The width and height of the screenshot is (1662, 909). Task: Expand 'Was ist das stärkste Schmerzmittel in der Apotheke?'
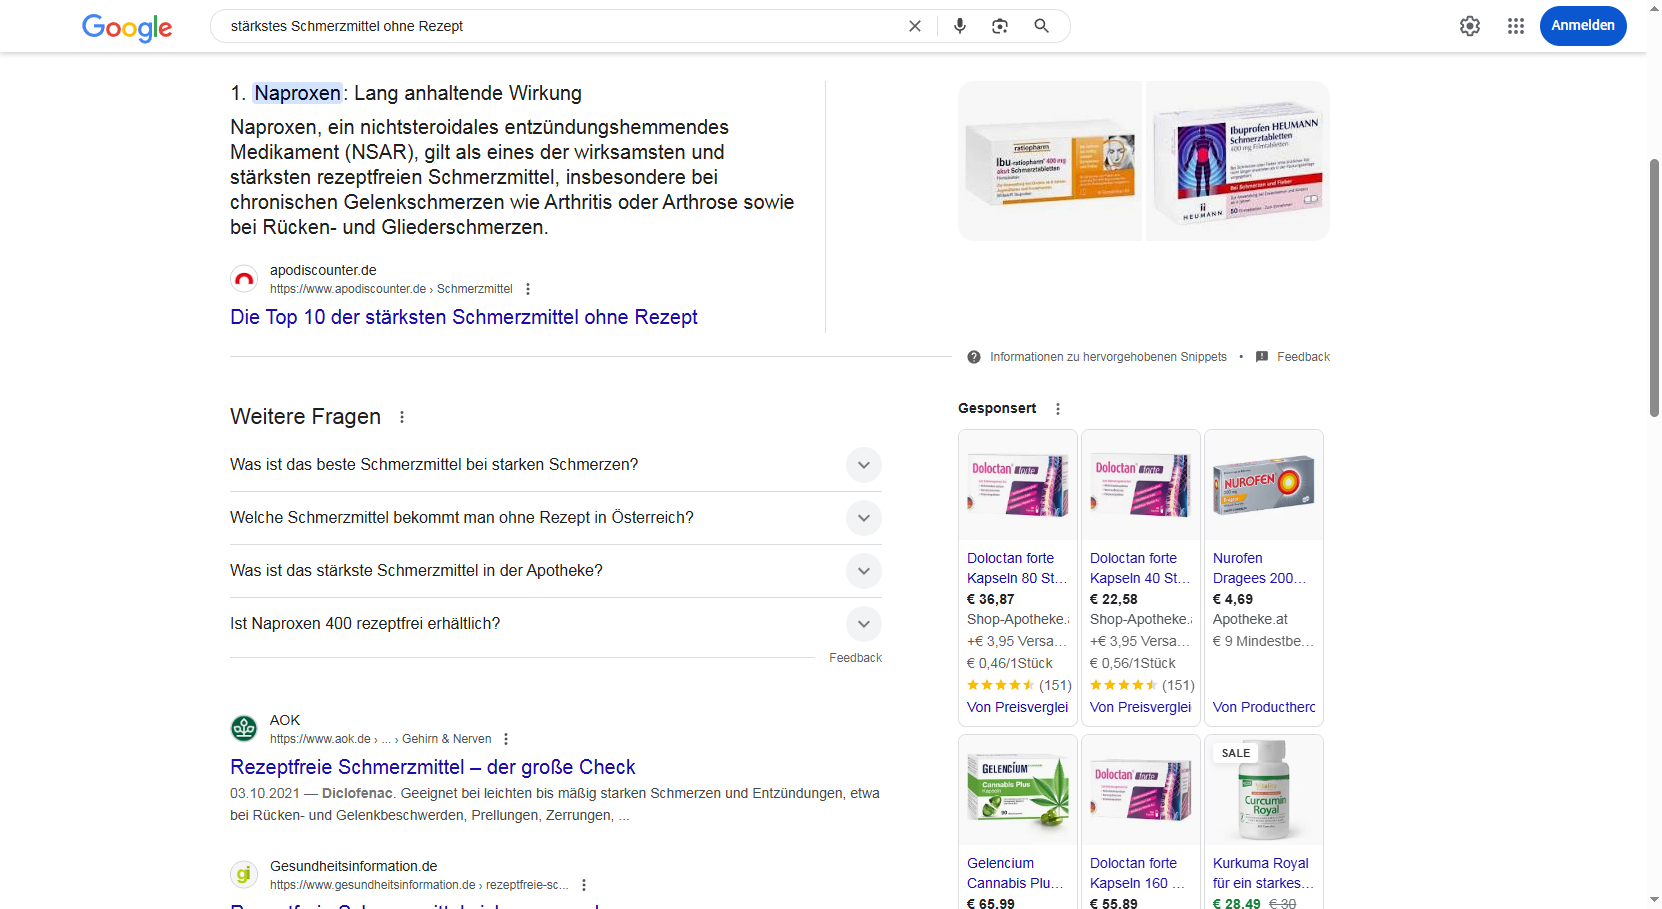tap(556, 571)
